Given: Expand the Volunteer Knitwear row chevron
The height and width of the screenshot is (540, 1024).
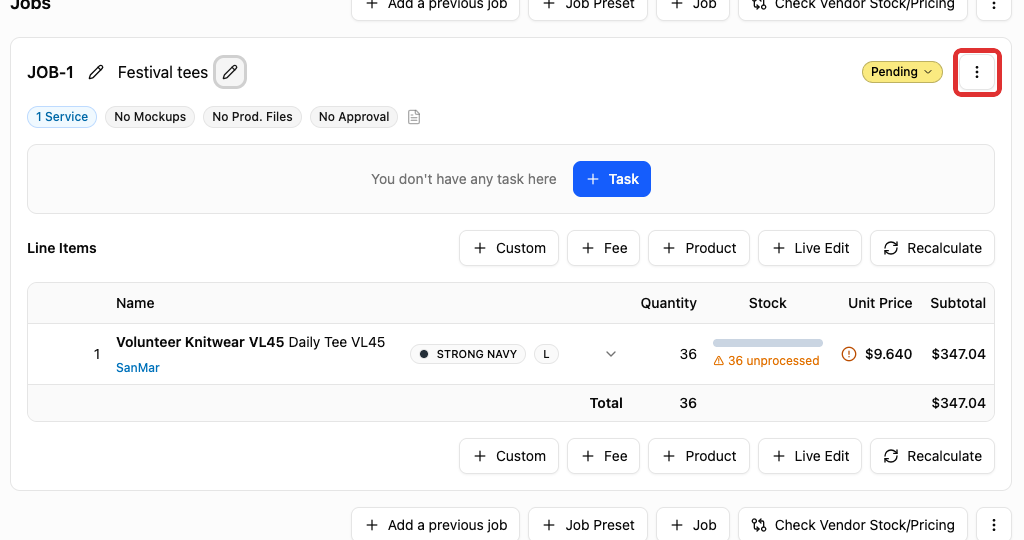Looking at the screenshot, I should click(x=611, y=354).
